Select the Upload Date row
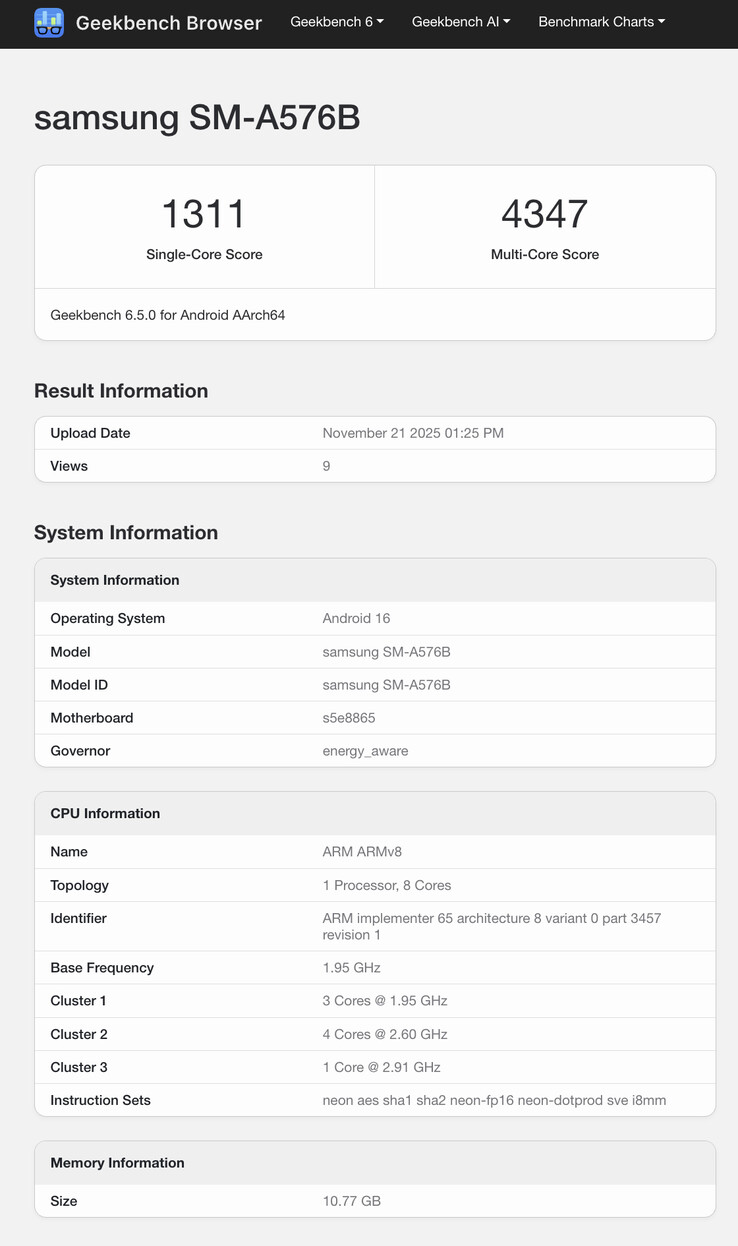This screenshot has height=1246, width=738. point(375,433)
